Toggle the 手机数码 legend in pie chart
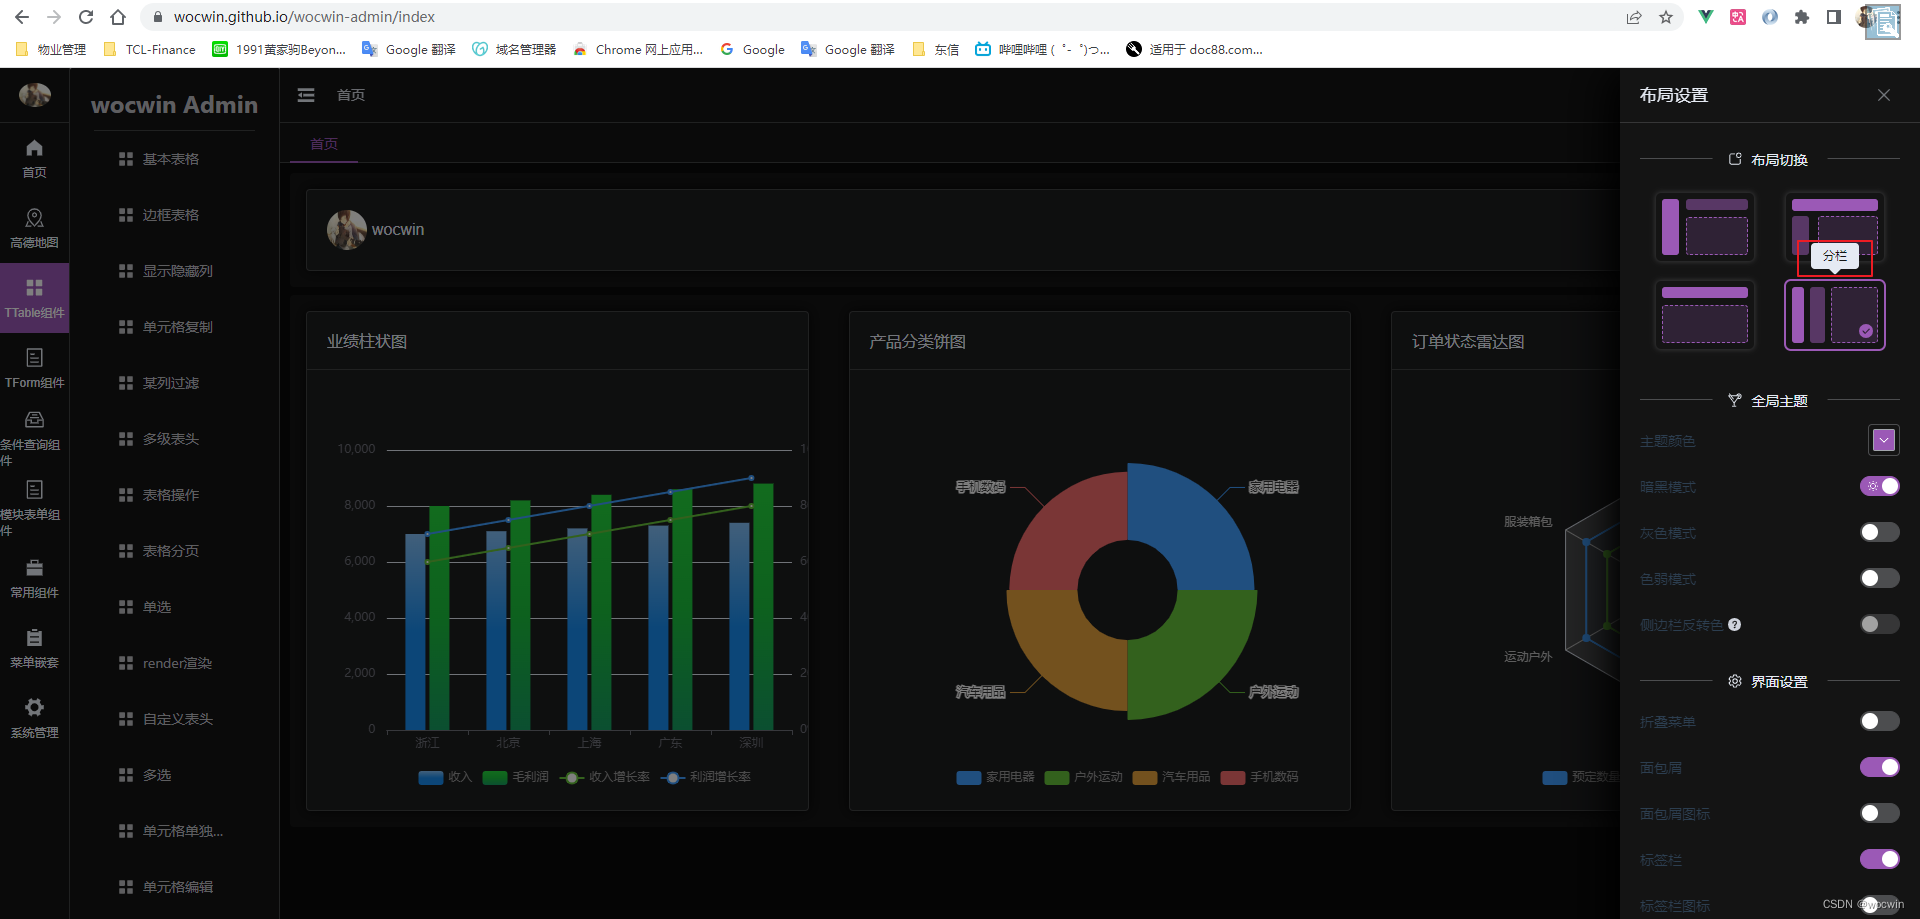Screen dimensions: 1920x919 (x=1259, y=777)
